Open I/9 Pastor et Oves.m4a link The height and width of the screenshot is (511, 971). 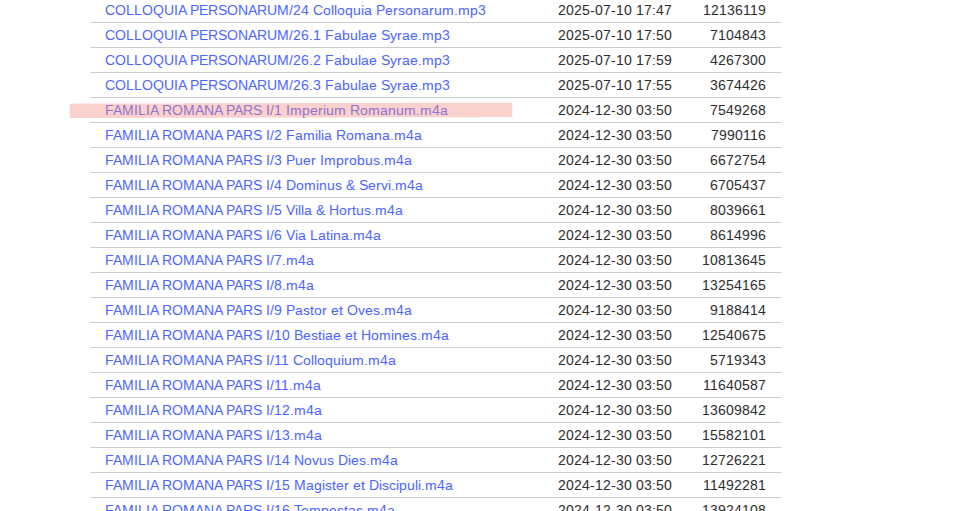[258, 310]
